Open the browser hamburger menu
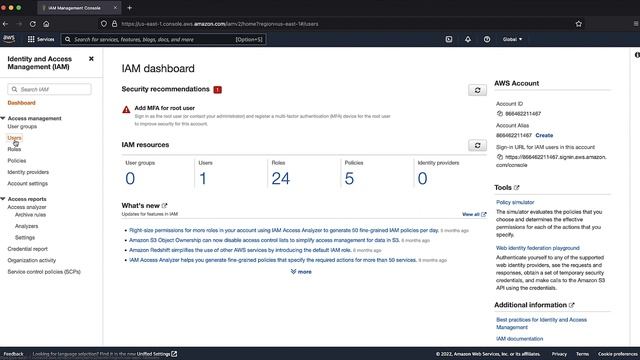This screenshot has height=360, width=640. [x=636, y=24]
